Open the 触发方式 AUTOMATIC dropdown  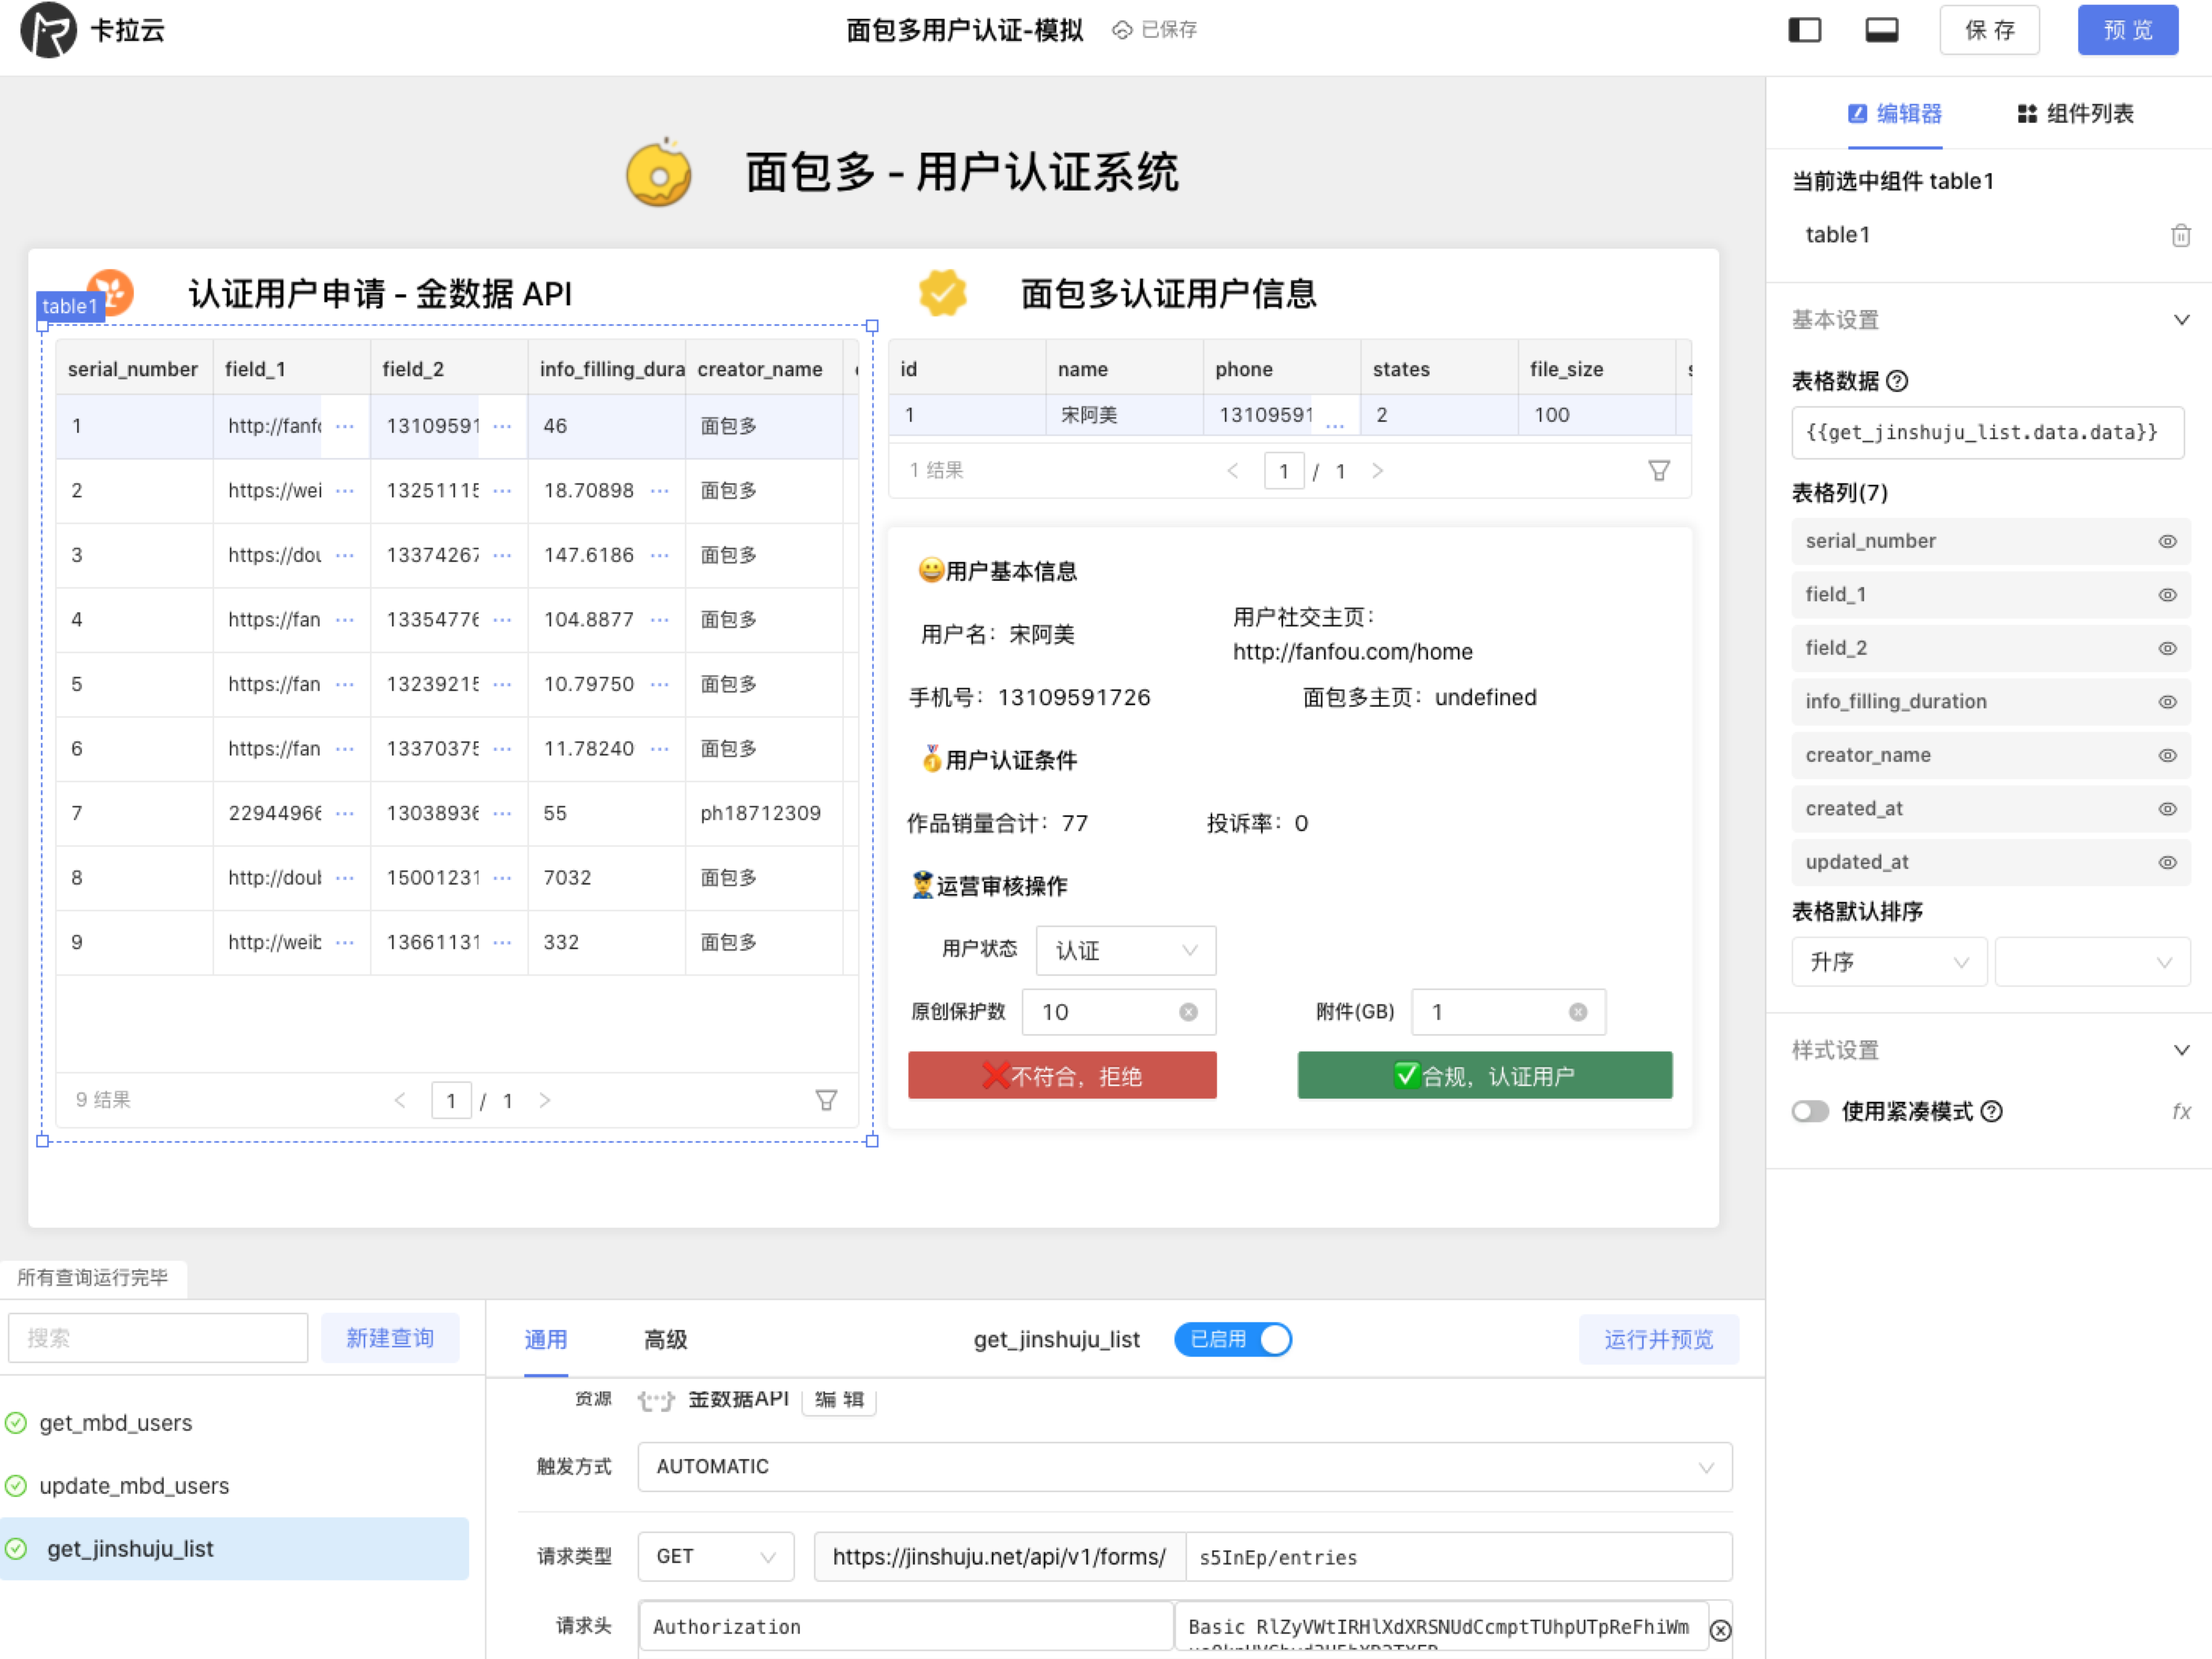(1184, 1466)
